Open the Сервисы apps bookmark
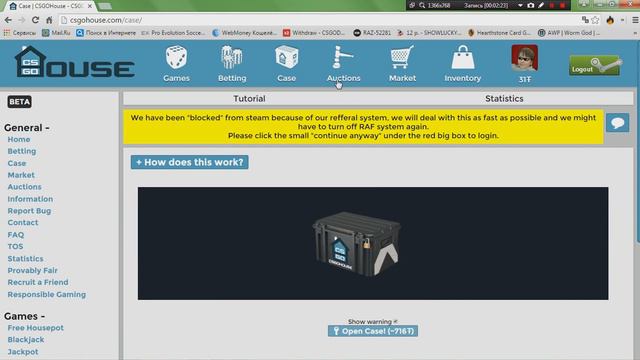 [x=20, y=33]
